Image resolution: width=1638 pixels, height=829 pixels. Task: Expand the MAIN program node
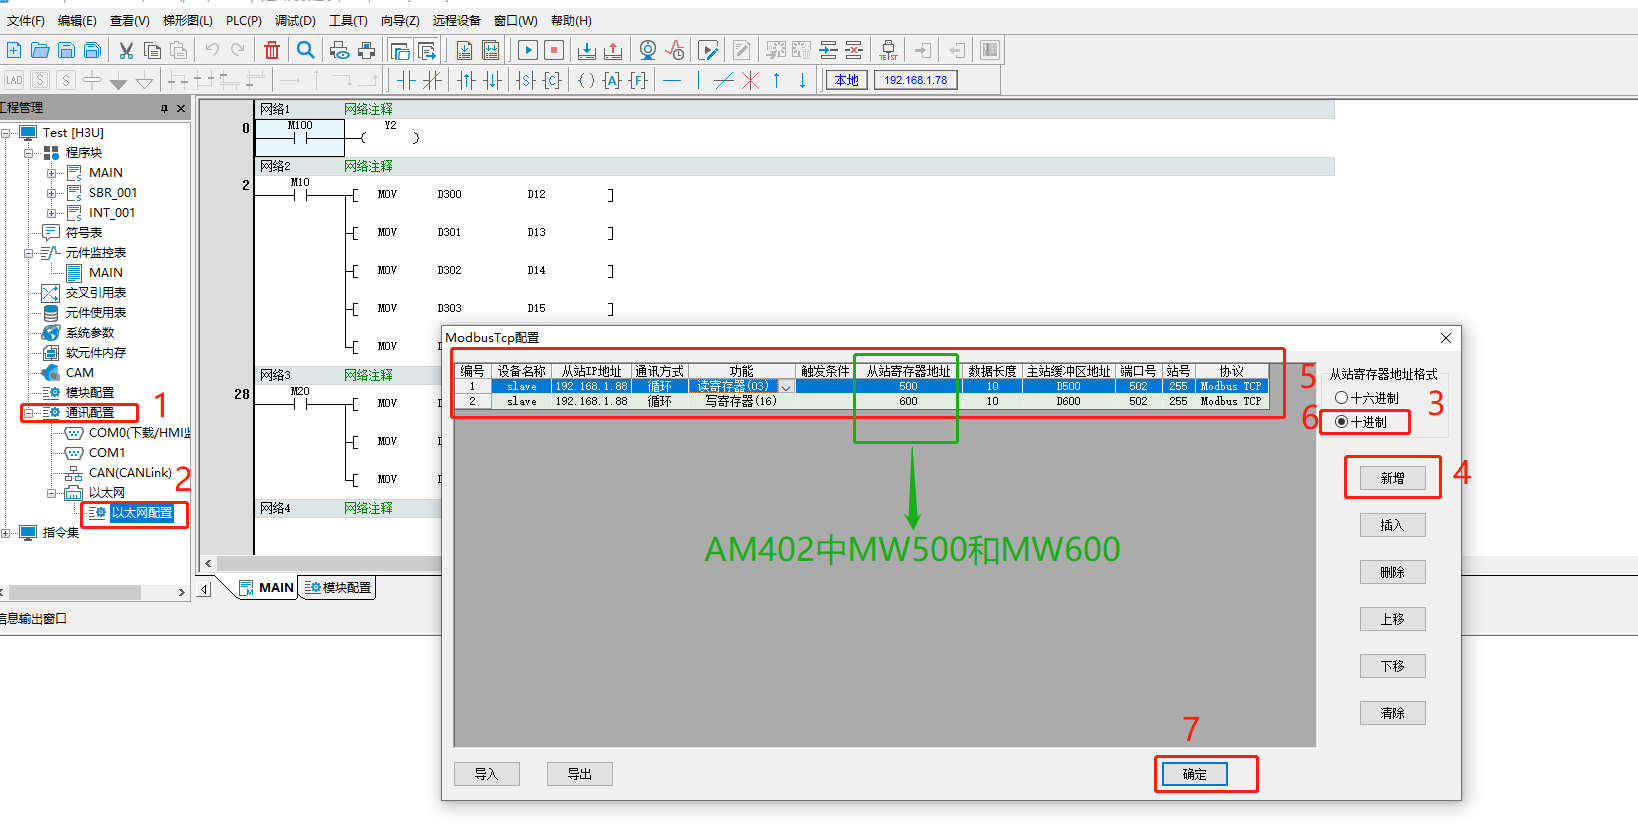pyautogui.click(x=52, y=172)
